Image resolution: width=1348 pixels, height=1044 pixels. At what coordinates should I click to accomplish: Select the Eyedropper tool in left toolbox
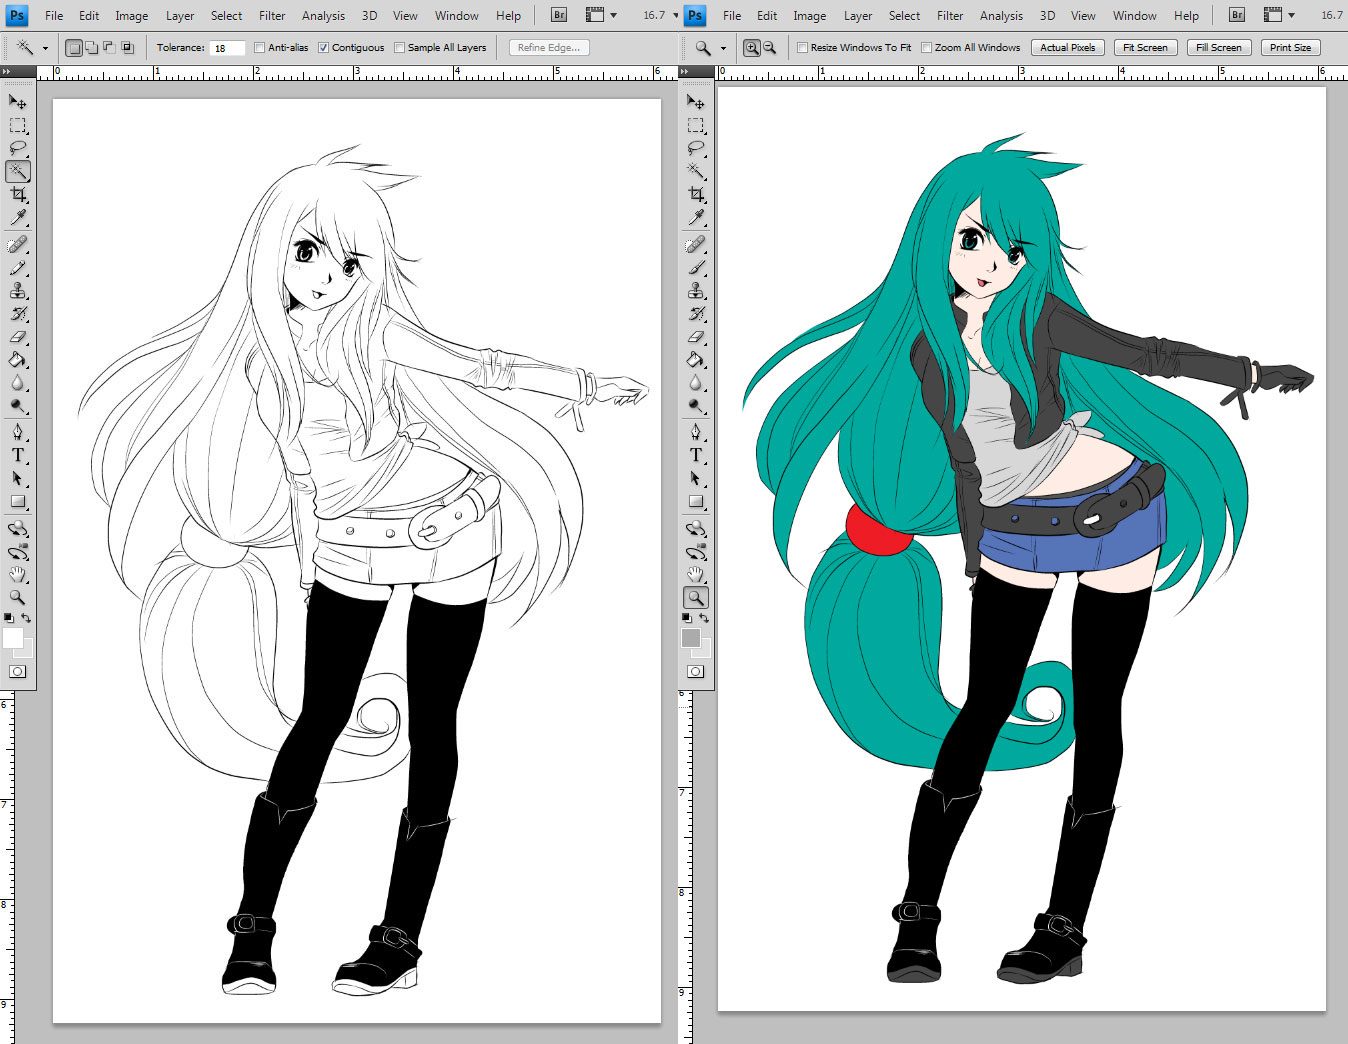coord(18,218)
